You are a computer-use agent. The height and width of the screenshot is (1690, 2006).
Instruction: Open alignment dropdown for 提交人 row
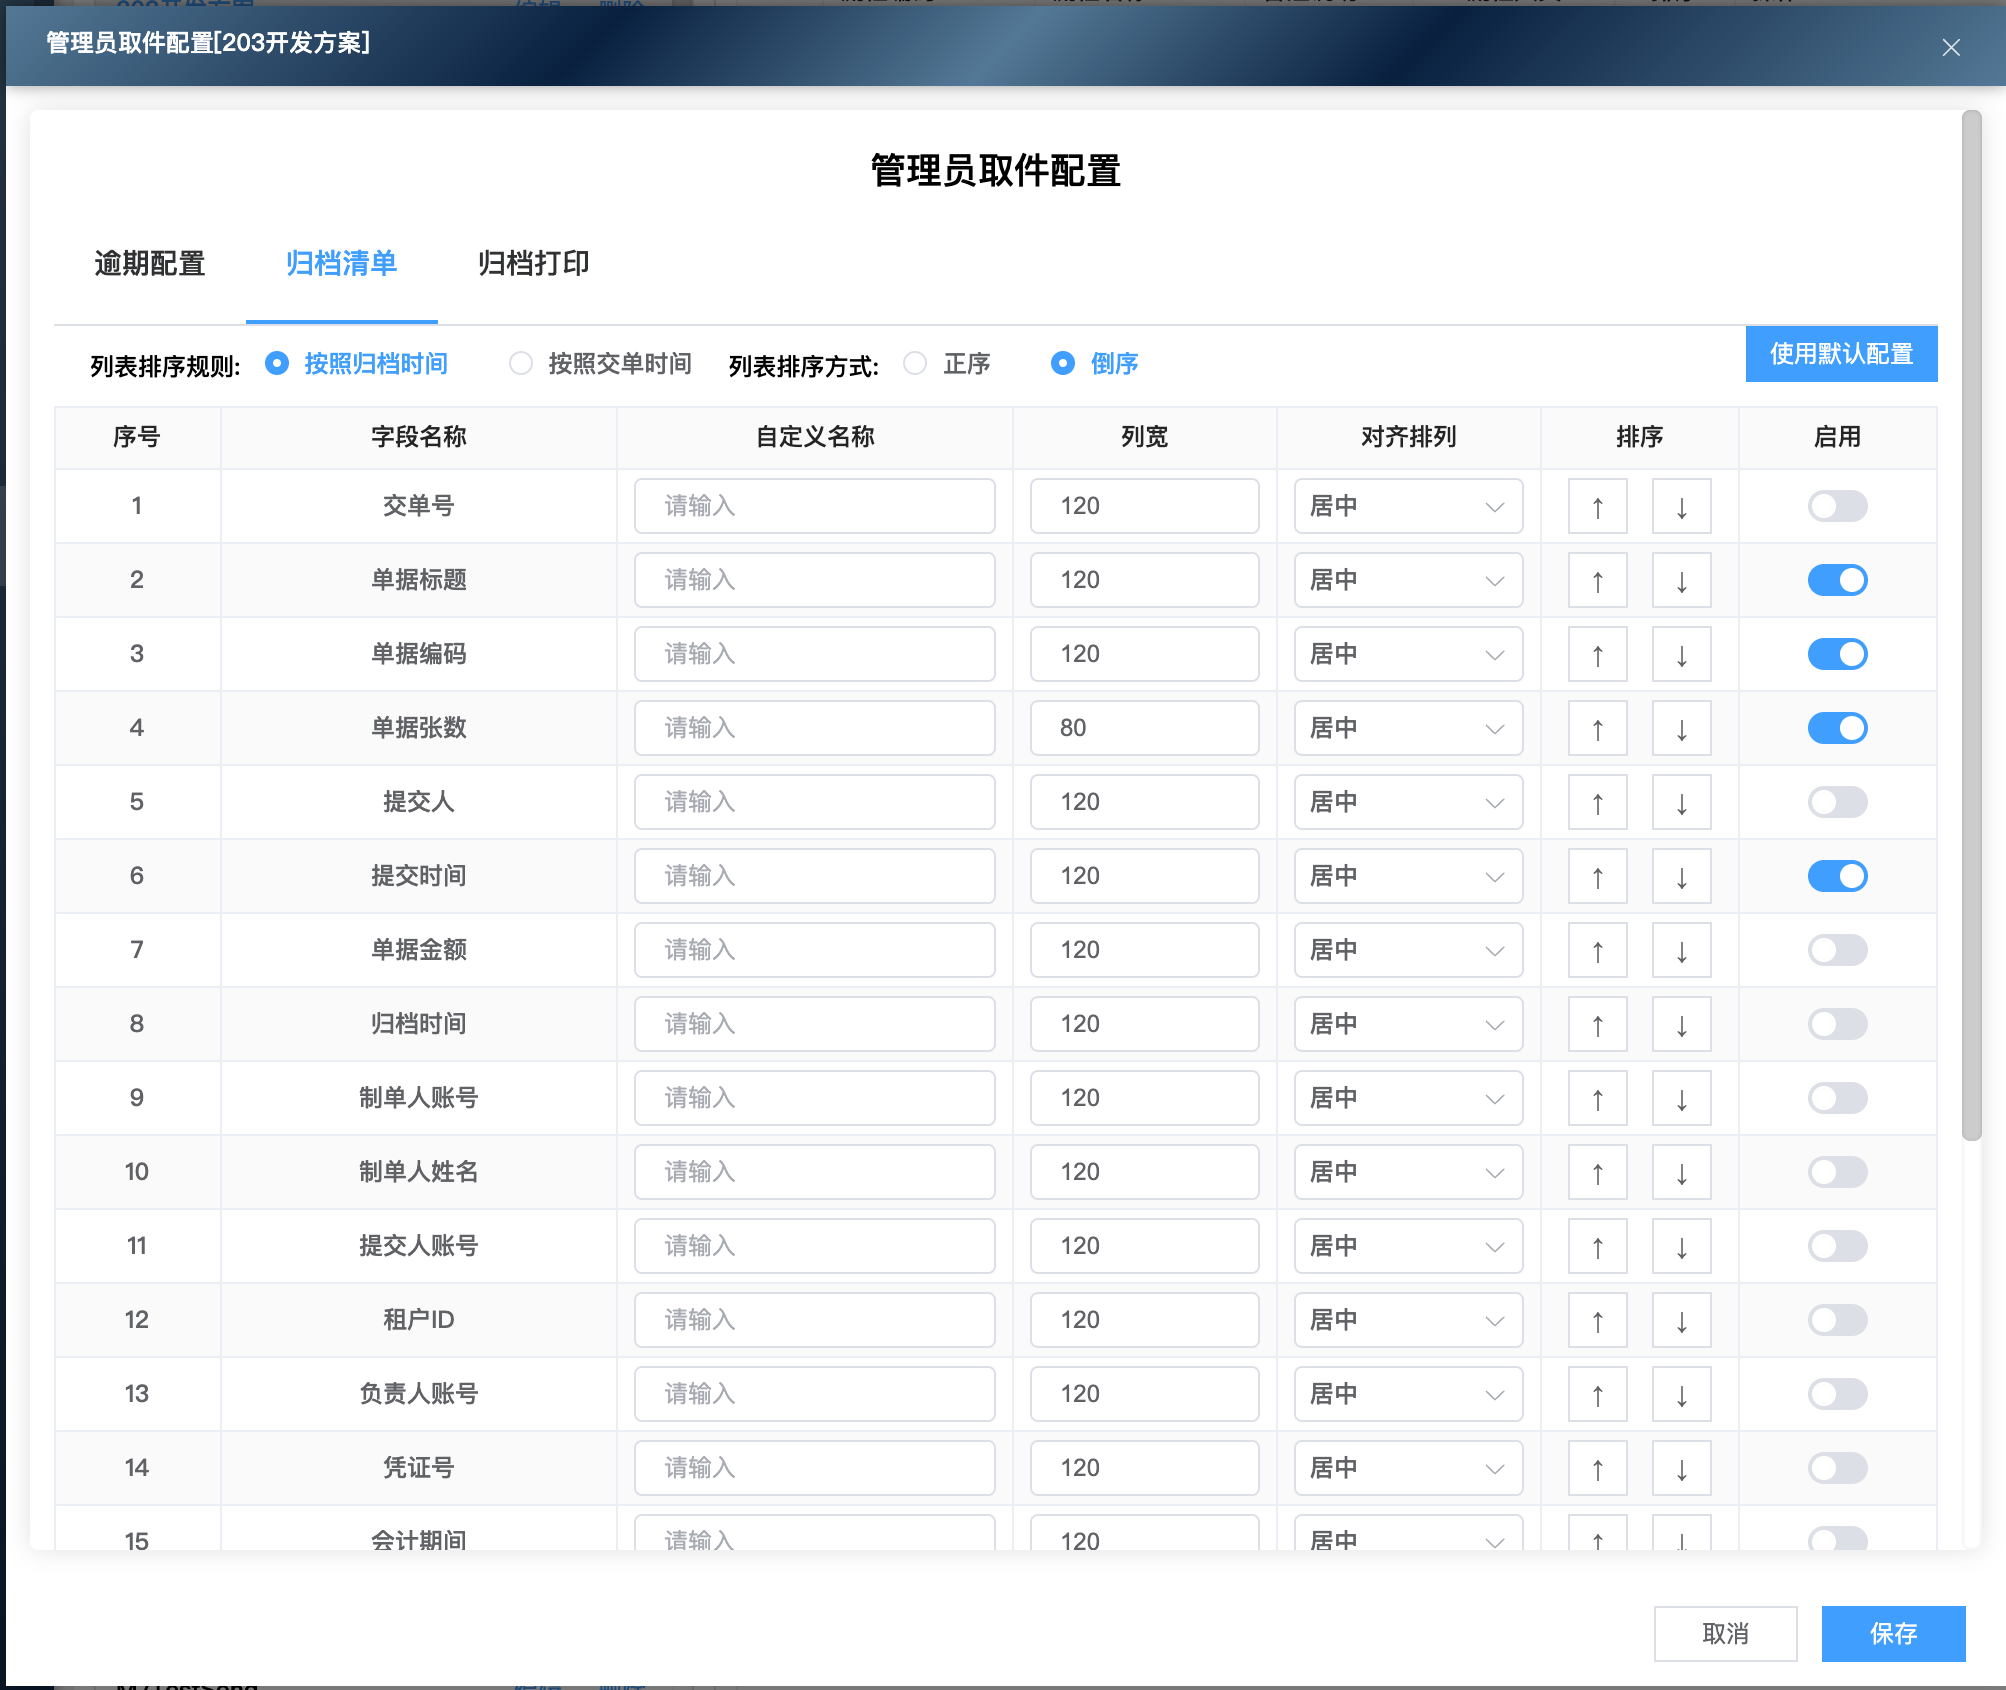coord(1407,803)
